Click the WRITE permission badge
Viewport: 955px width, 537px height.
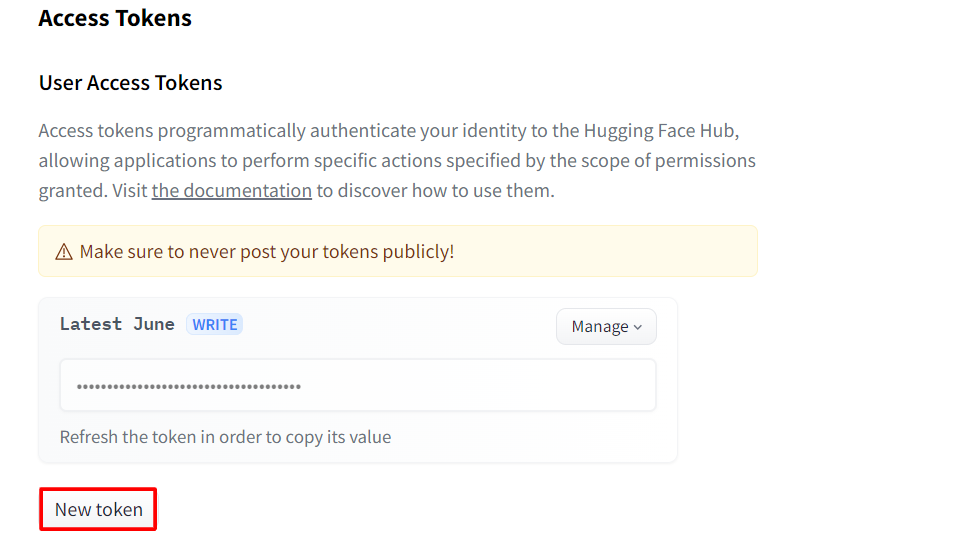pyautogui.click(x=214, y=325)
